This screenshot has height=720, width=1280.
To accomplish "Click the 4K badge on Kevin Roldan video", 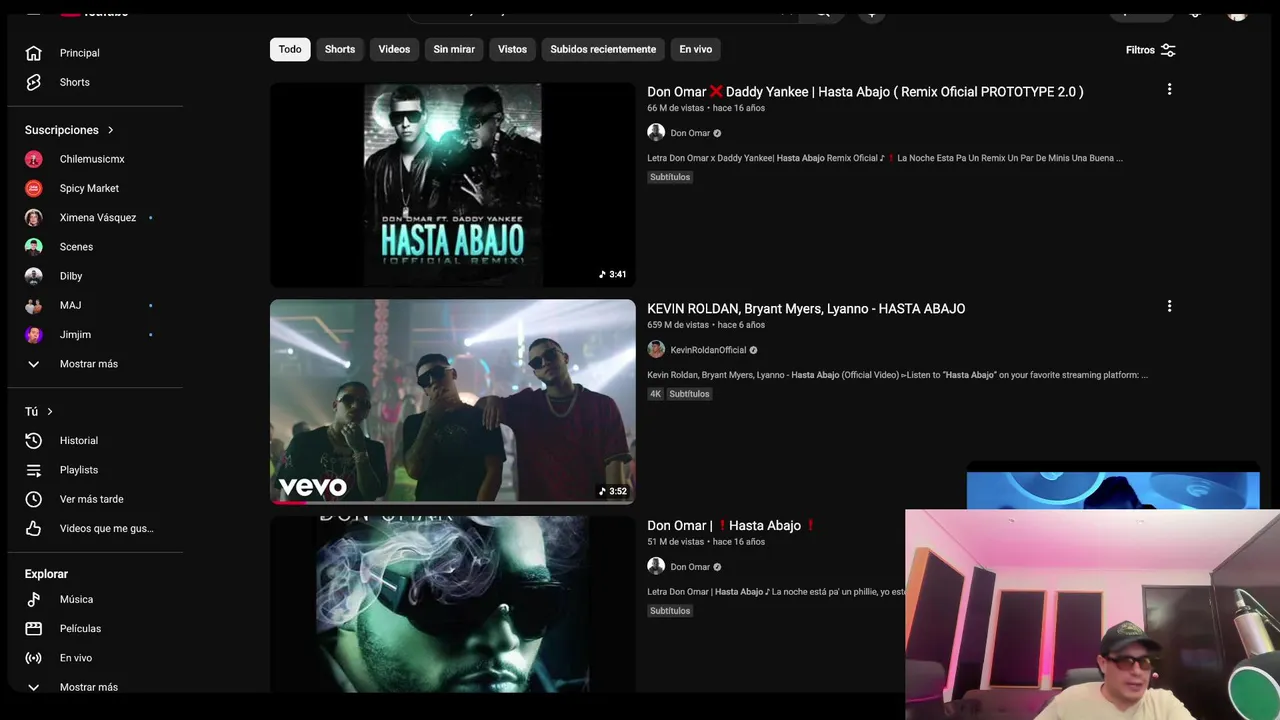I will (655, 394).
